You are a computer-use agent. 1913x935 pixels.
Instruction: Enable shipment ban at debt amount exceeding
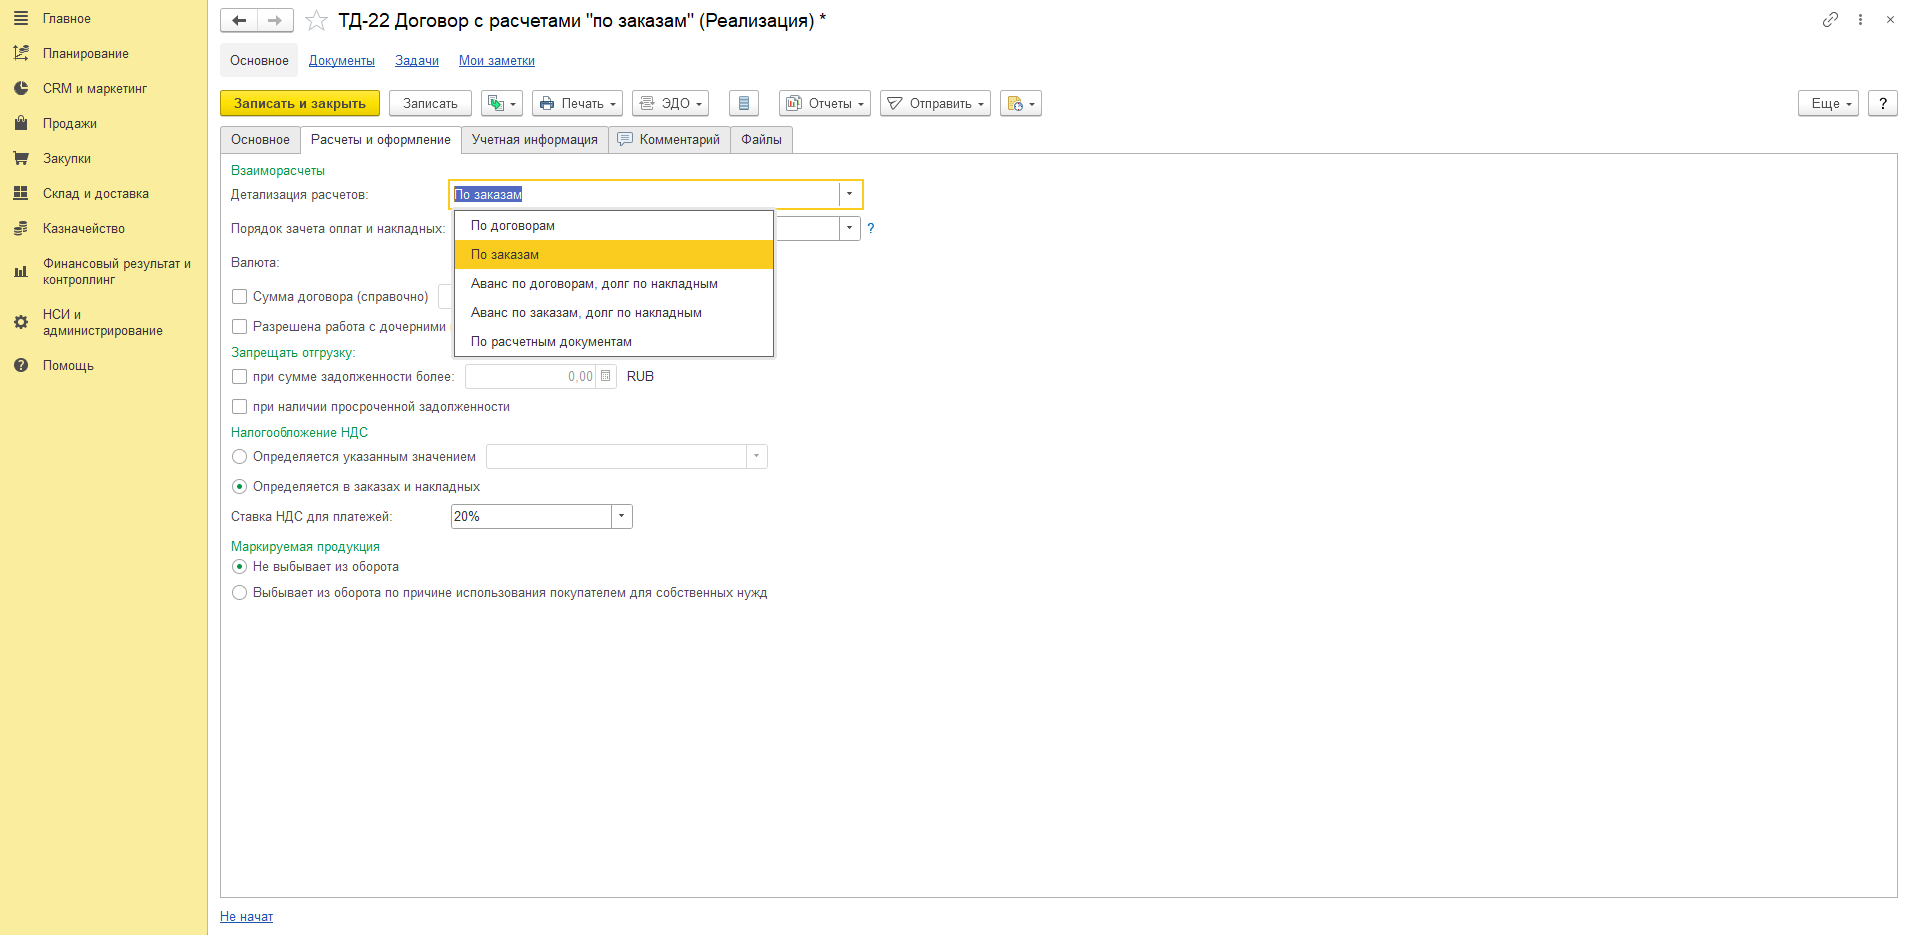click(239, 377)
